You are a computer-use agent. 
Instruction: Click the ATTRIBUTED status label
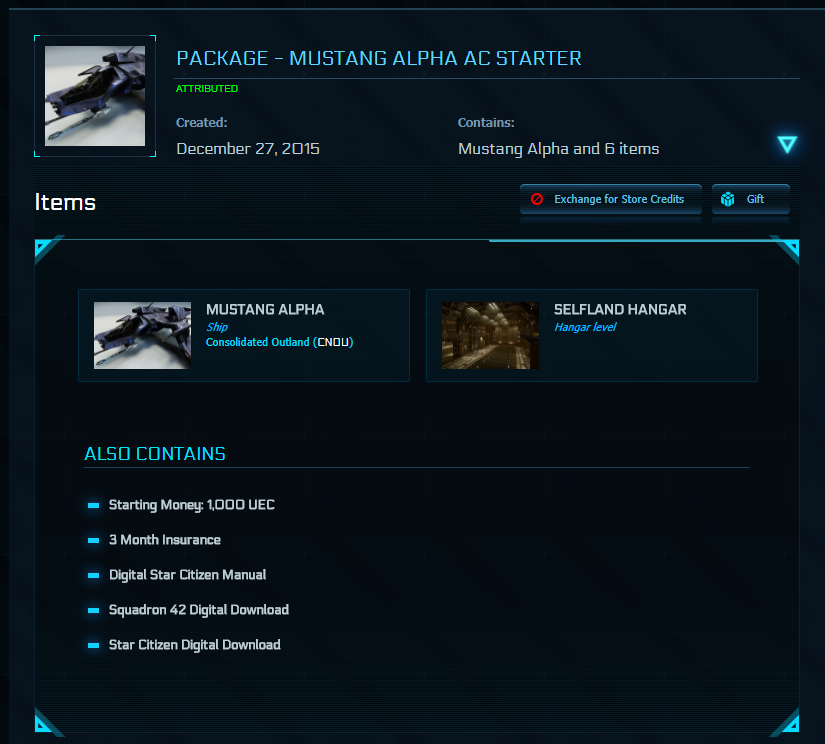tap(207, 88)
